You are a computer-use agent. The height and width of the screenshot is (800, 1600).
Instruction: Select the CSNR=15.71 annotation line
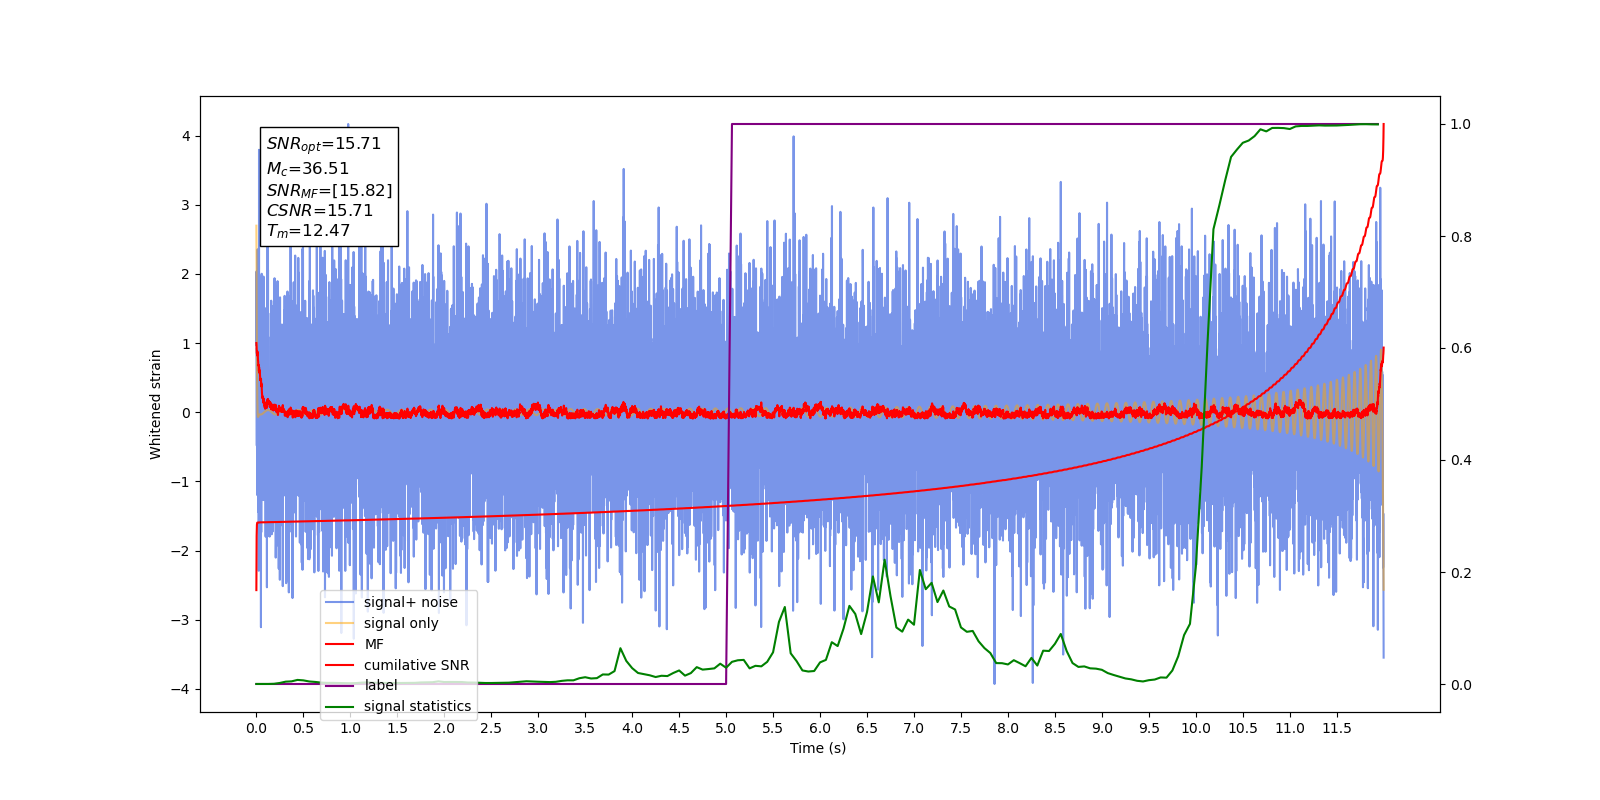tap(319, 211)
